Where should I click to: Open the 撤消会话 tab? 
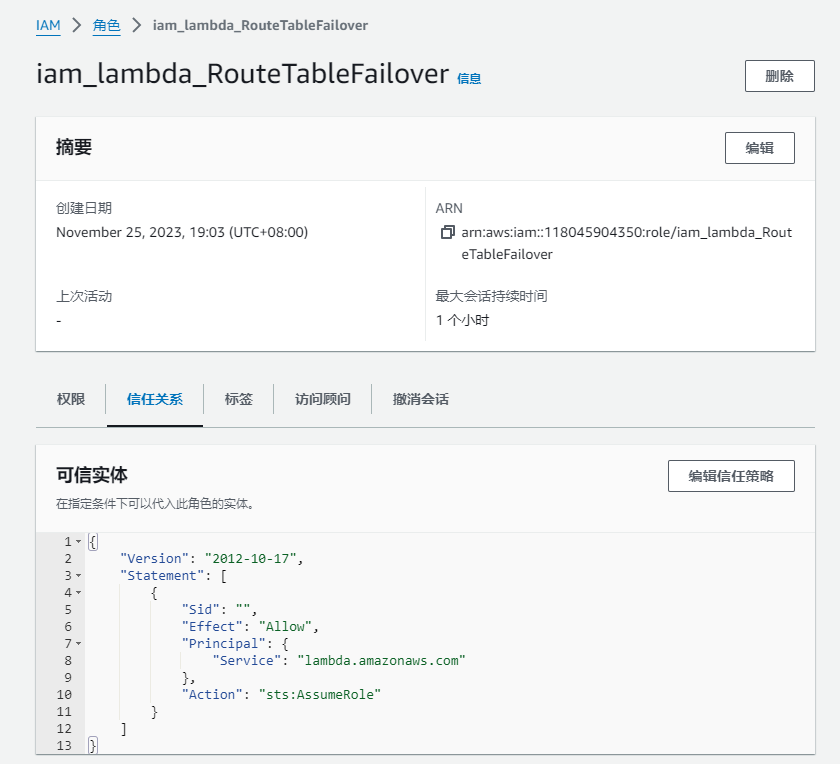click(421, 399)
